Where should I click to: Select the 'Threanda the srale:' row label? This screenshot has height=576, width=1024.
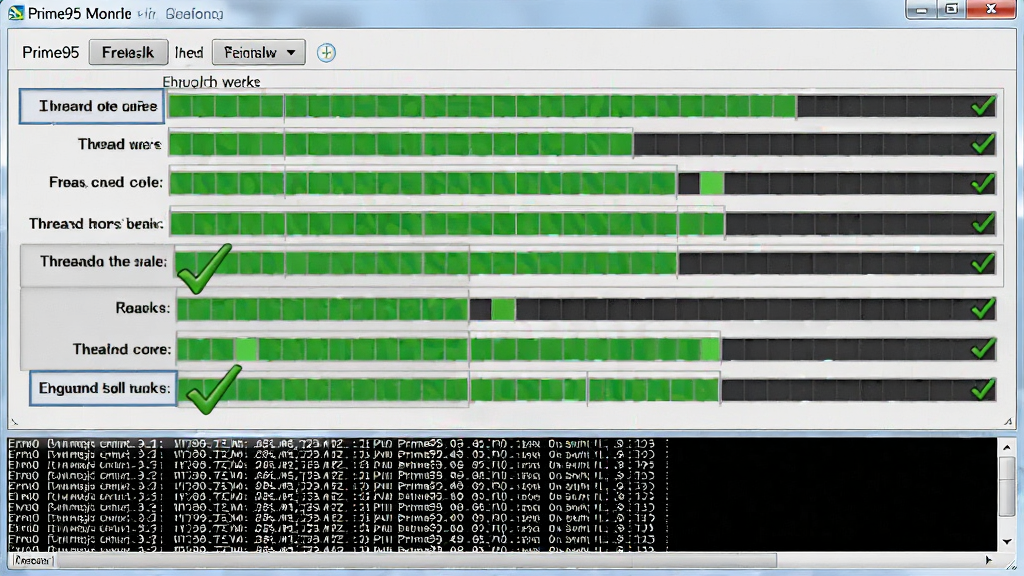pyautogui.click(x=103, y=262)
